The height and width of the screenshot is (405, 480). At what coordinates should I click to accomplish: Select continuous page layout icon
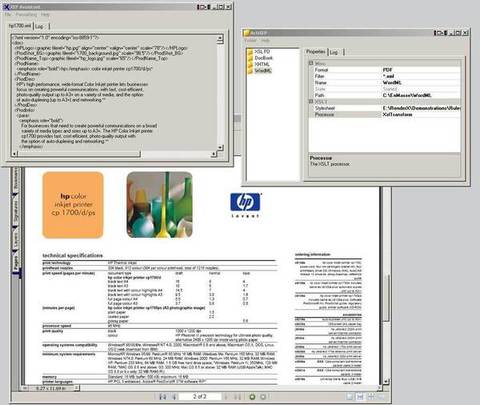[x=360, y=397]
